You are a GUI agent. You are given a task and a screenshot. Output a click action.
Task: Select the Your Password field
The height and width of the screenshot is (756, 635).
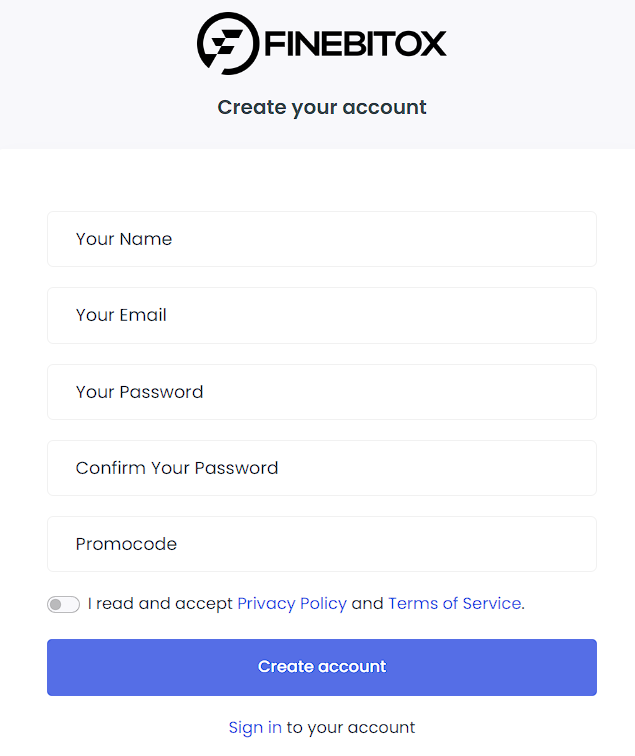tap(380, 392)
